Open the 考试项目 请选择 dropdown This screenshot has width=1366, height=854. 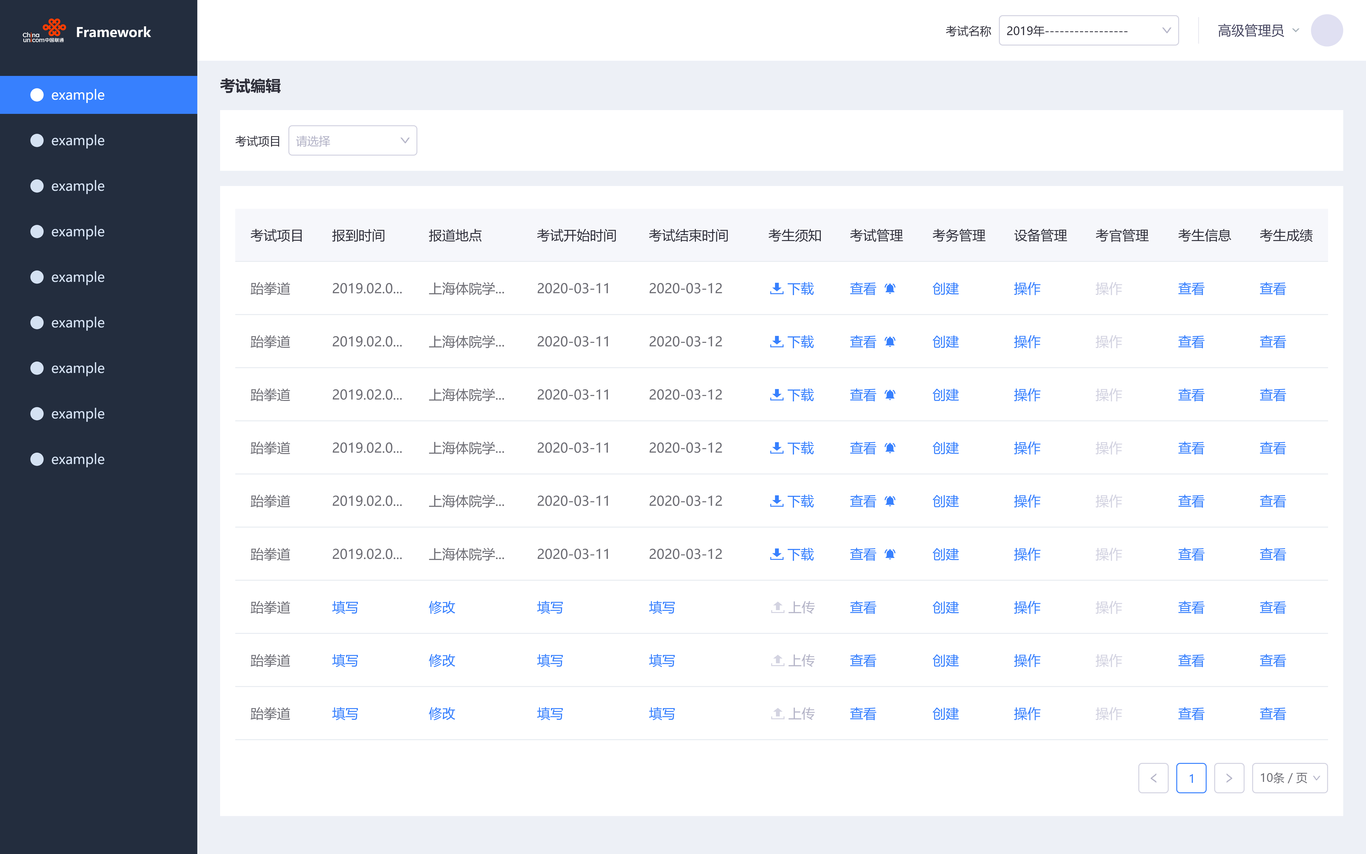click(352, 140)
